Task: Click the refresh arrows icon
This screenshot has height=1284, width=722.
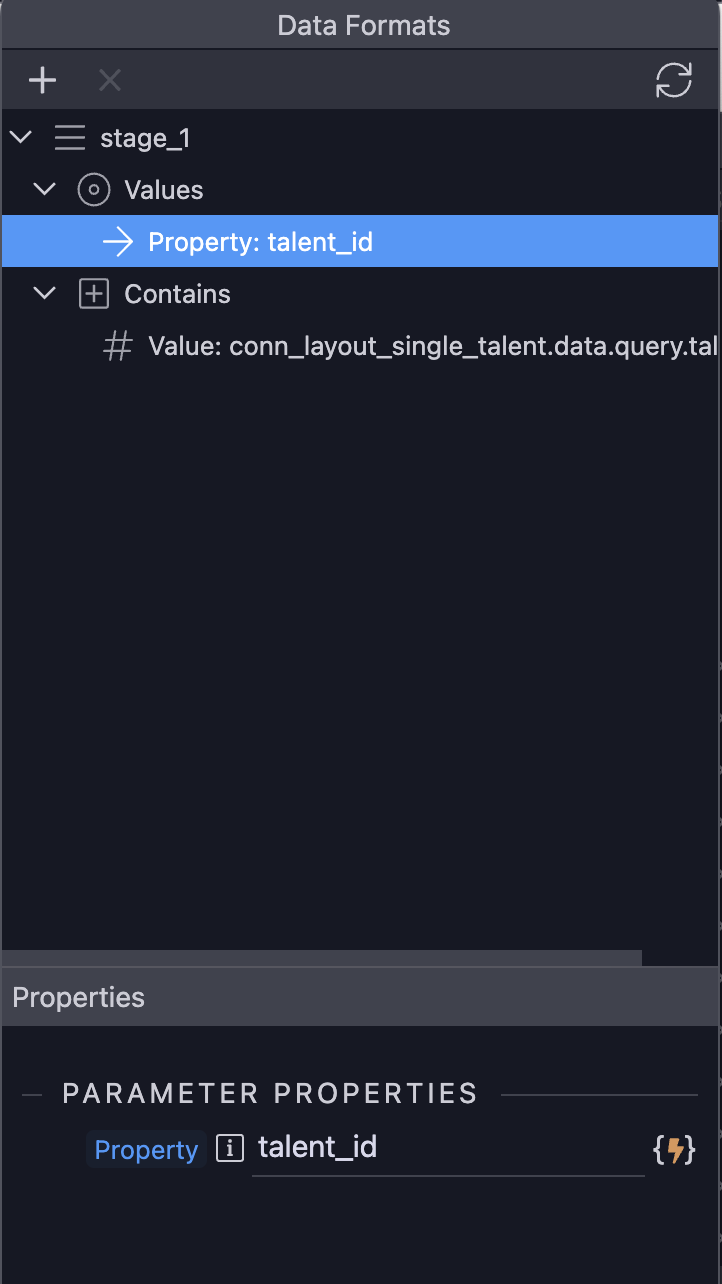Action: [674, 81]
